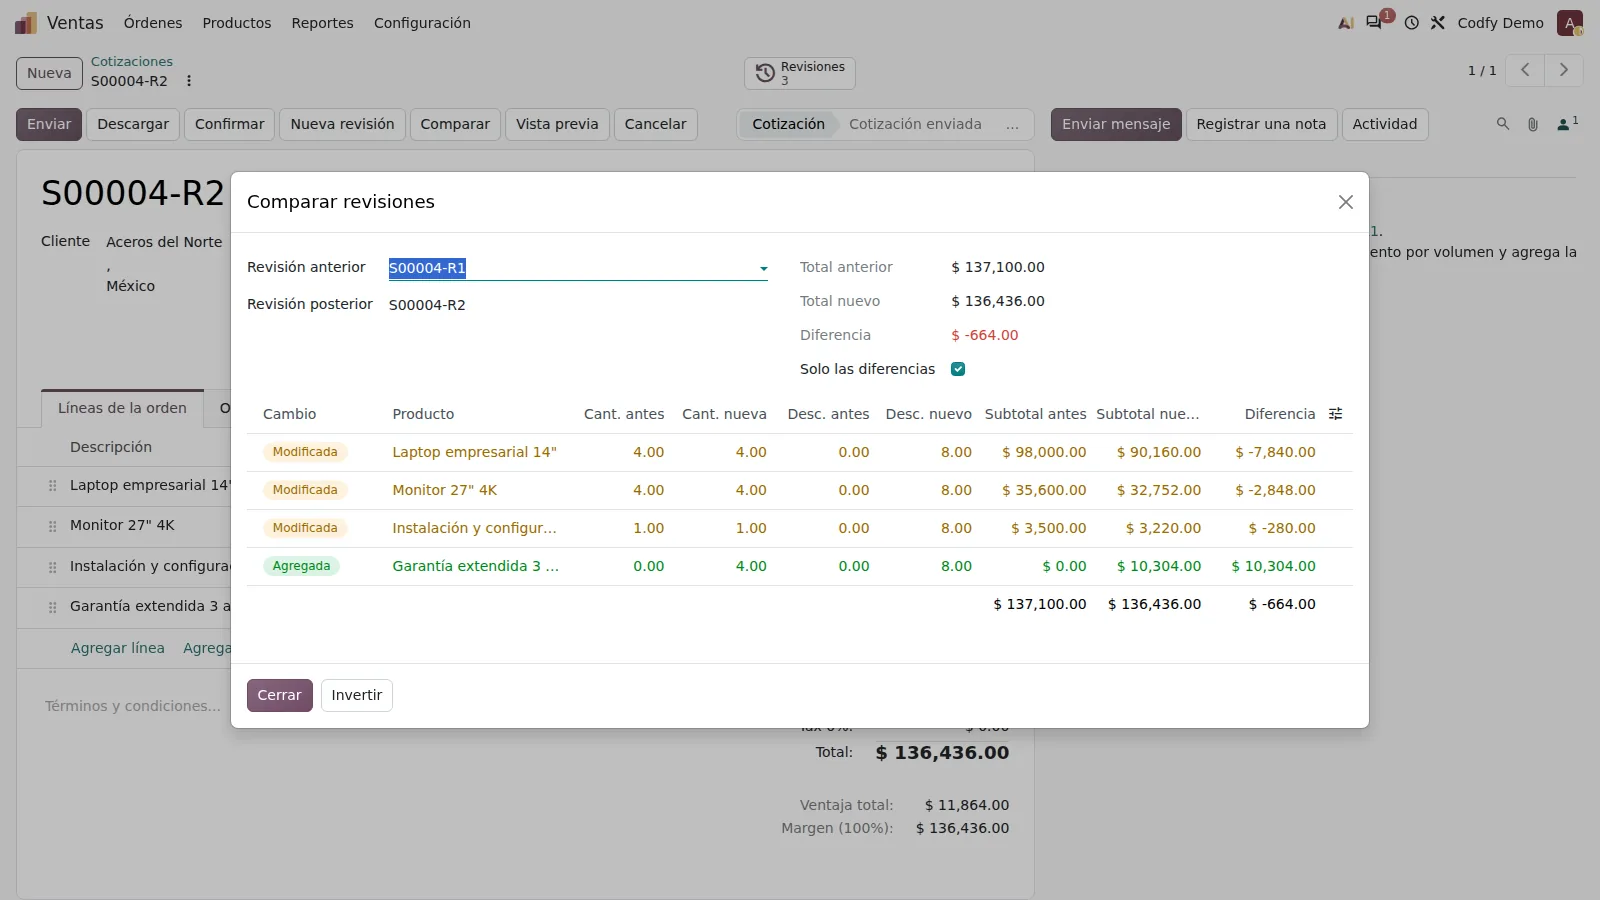Viewport: 1600px width, 900px height.
Task: Open the Productos menu
Action: pyautogui.click(x=237, y=23)
